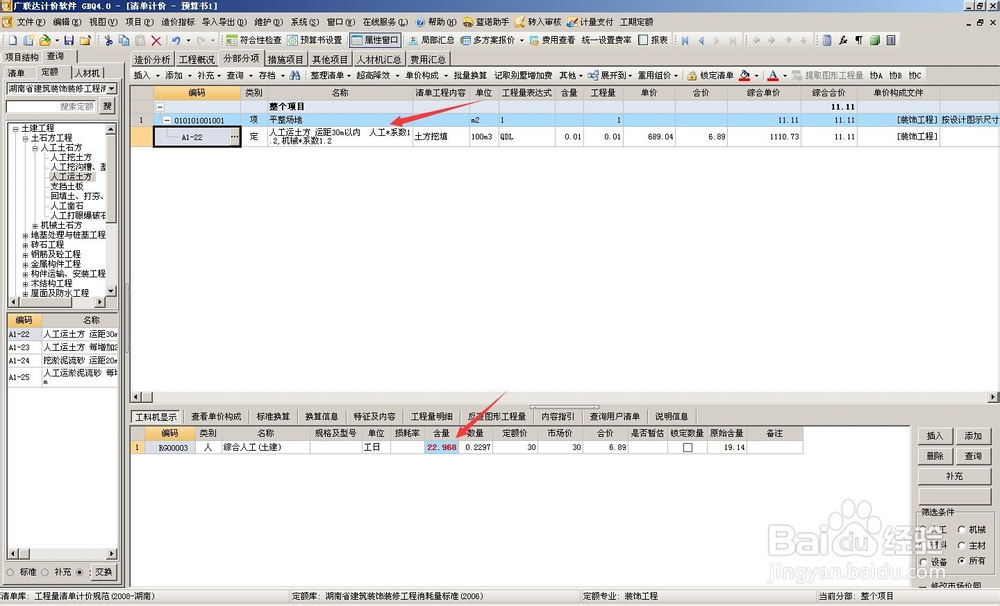Viewport: 1000px width, 606px height.
Task: Go to first record navigation icon
Action: pos(685,40)
